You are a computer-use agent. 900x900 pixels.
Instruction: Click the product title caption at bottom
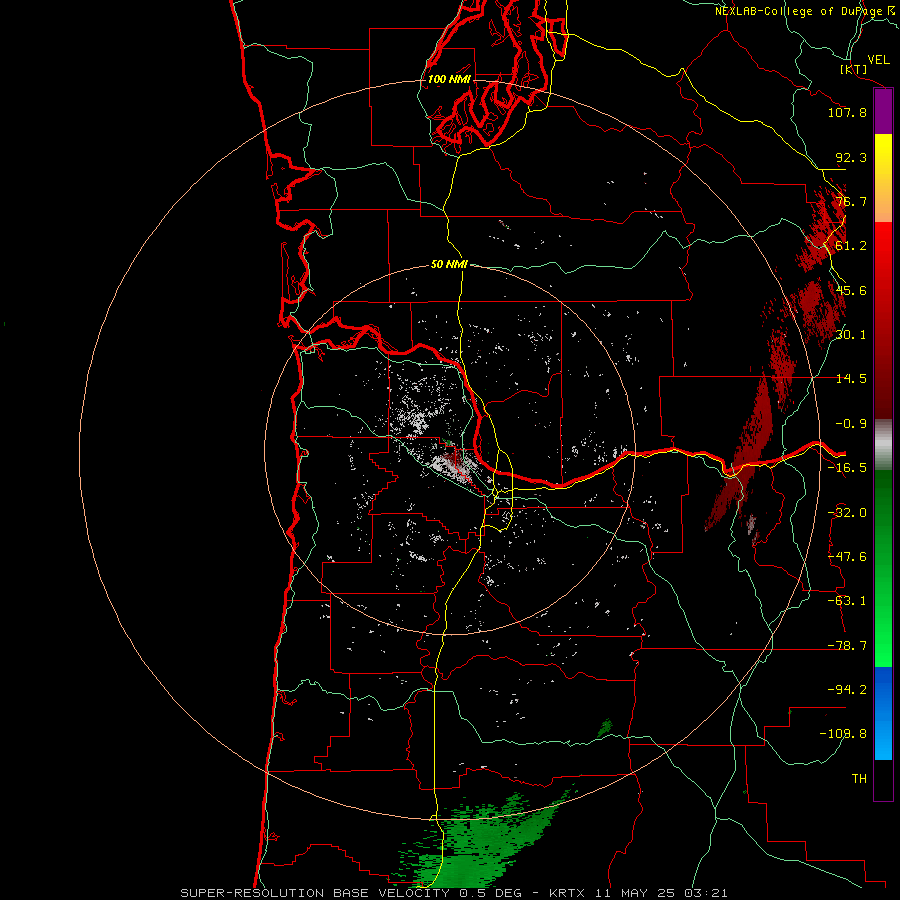click(454, 893)
